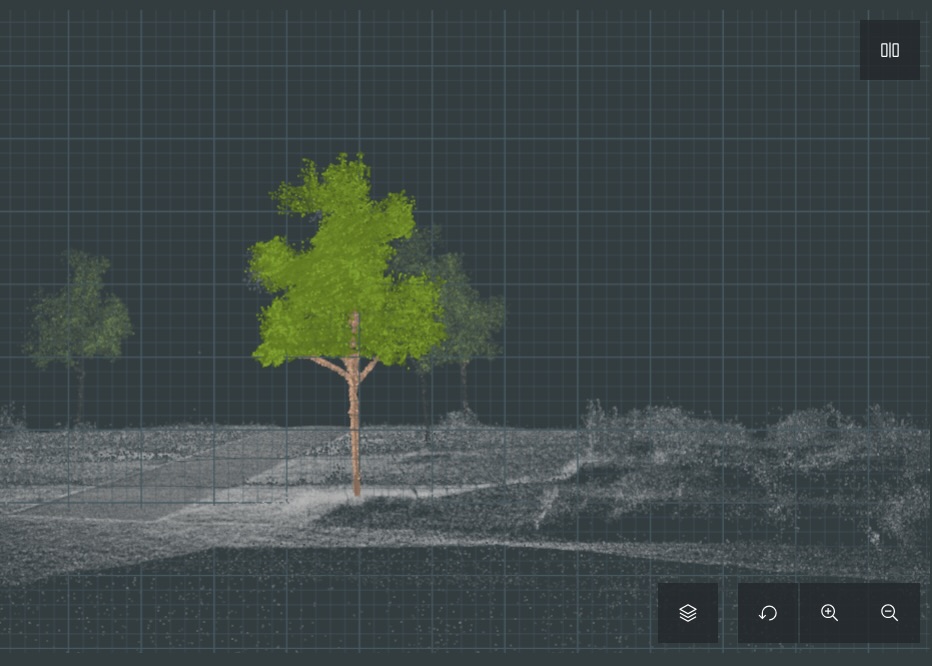Screen dimensions: 932x666
Task: Click the topmost tip of green crown
Action: click(346, 158)
